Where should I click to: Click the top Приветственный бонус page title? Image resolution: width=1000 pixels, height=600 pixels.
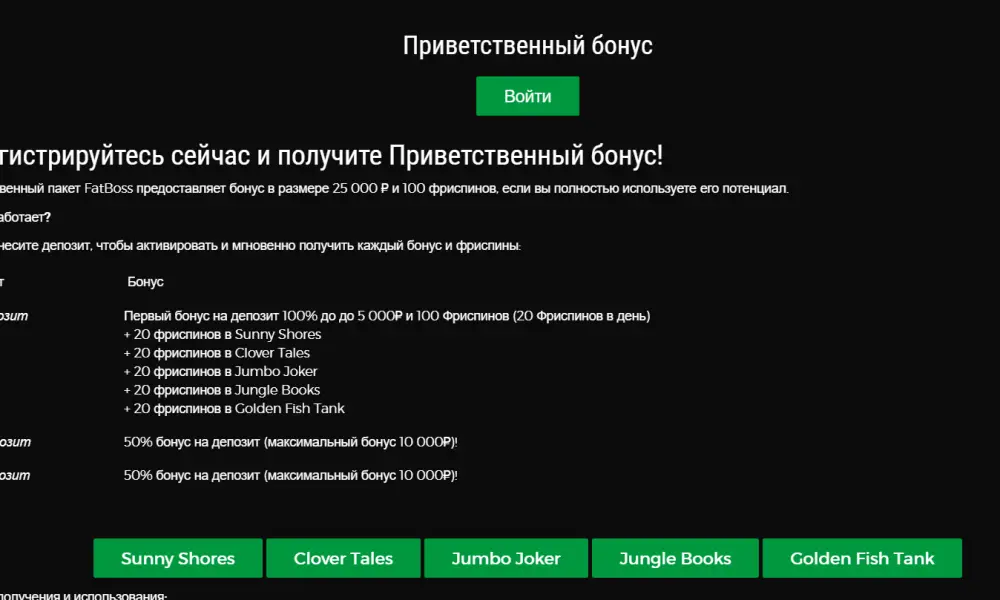click(527, 45)
